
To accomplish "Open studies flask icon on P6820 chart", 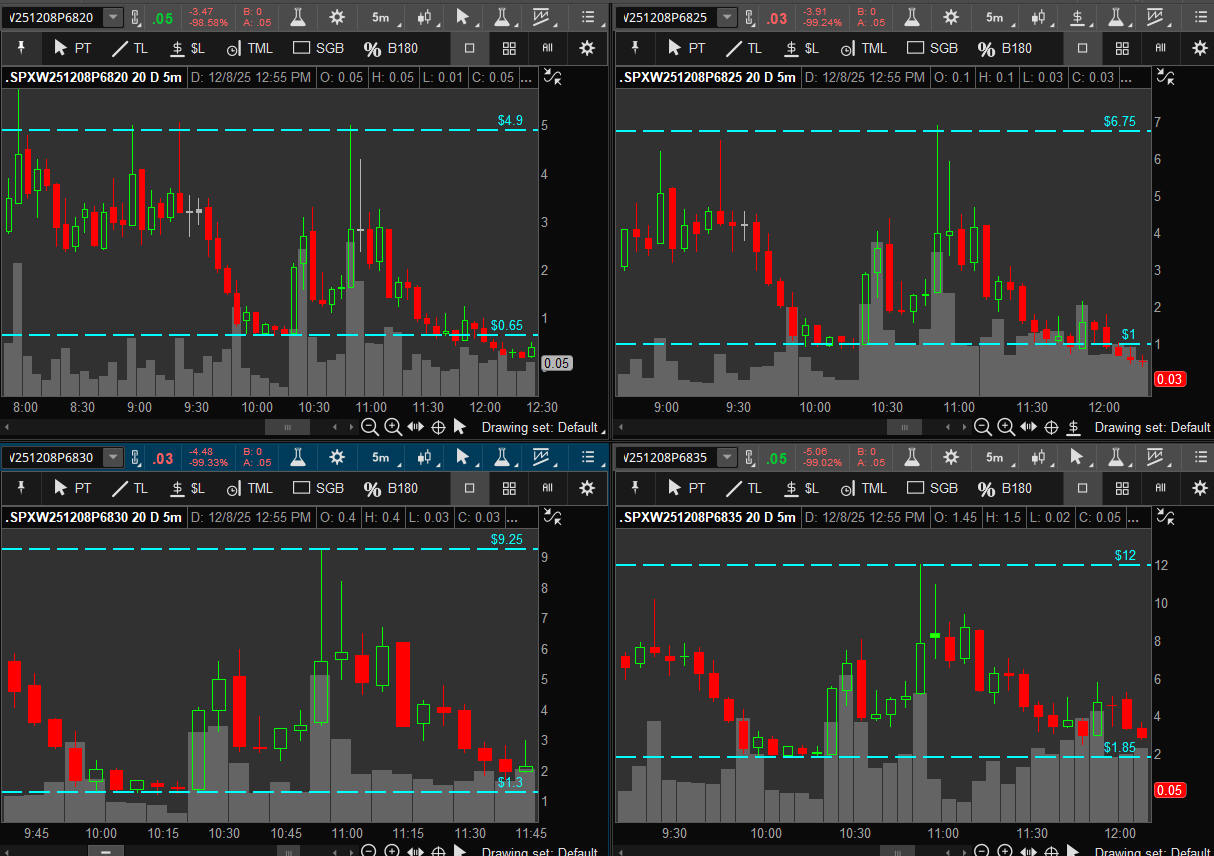I will coord(298,17).
